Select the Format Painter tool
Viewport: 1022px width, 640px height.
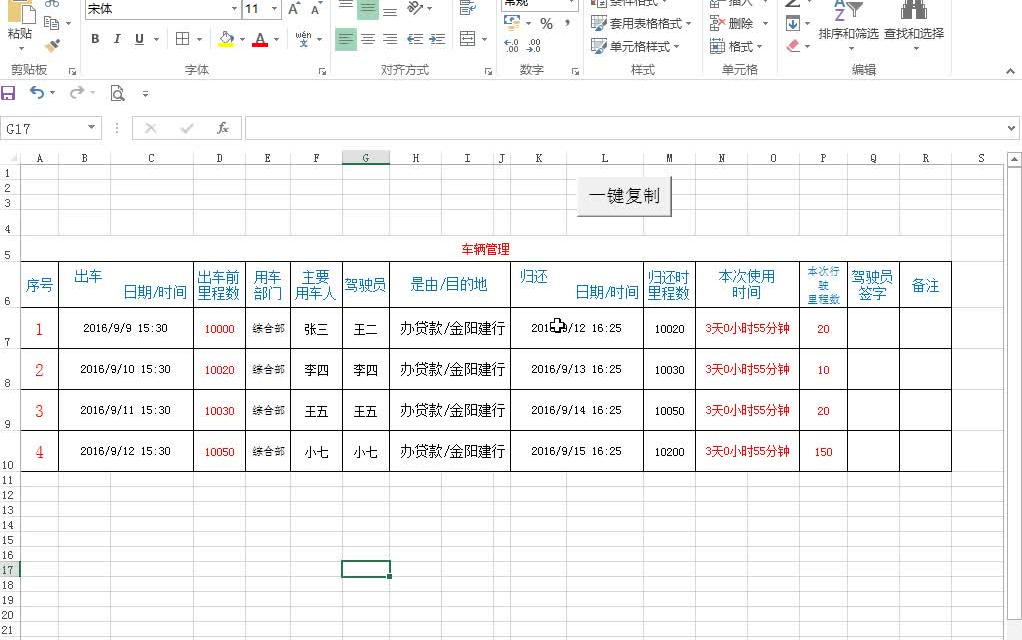pyautogui.click(x=52, y=45)
